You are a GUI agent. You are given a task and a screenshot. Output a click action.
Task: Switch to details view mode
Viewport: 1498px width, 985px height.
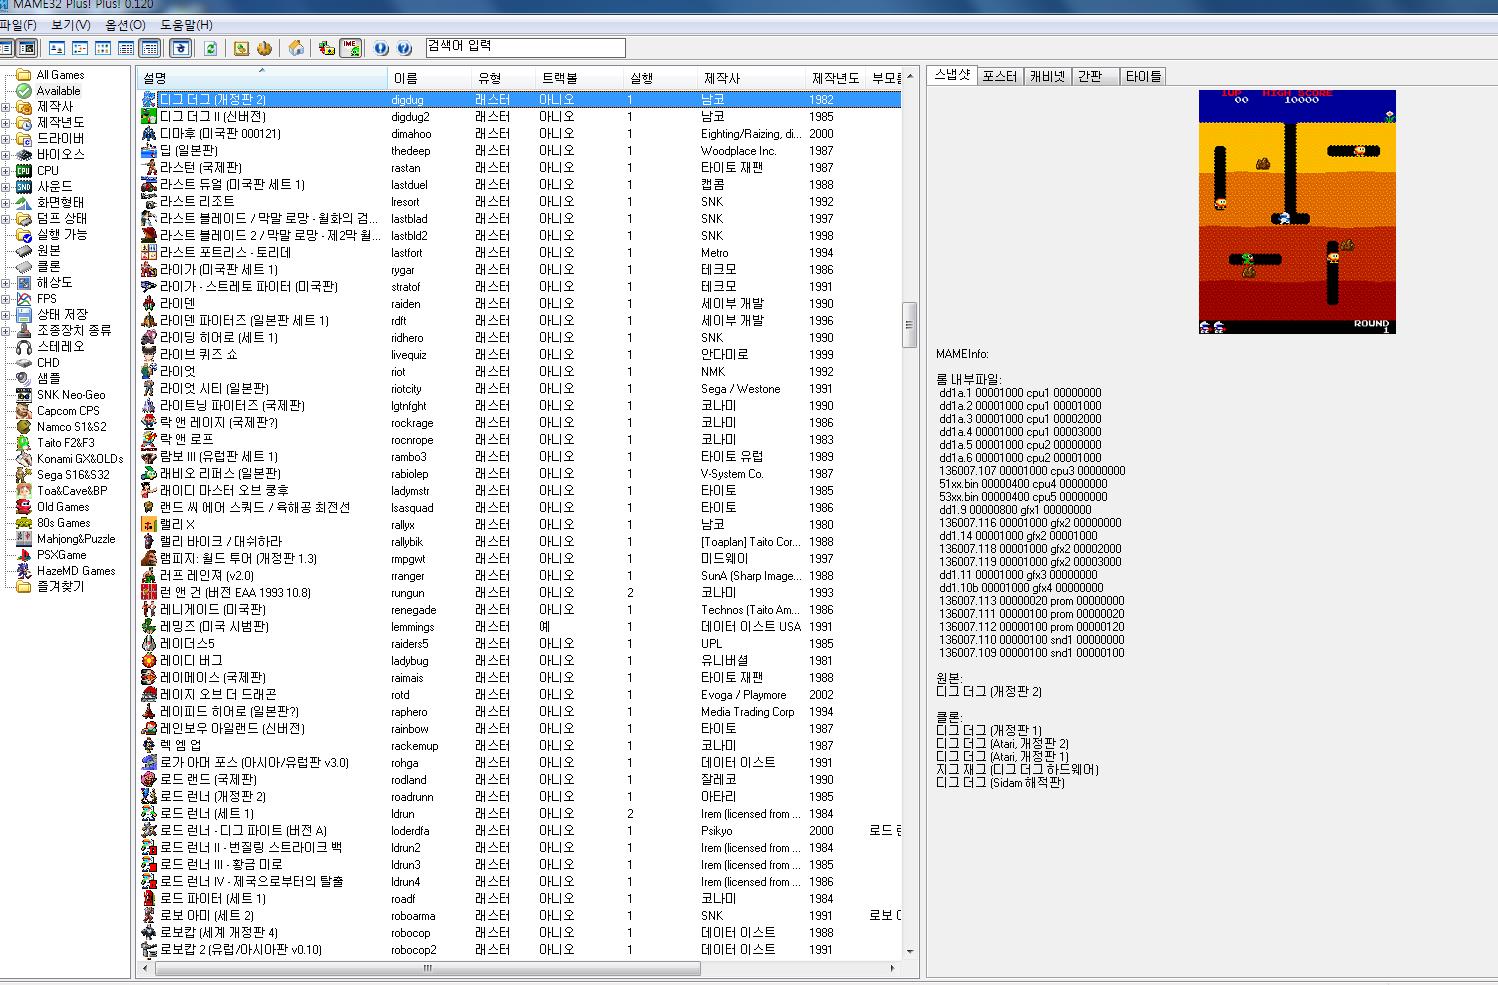[x=126, y=48]
